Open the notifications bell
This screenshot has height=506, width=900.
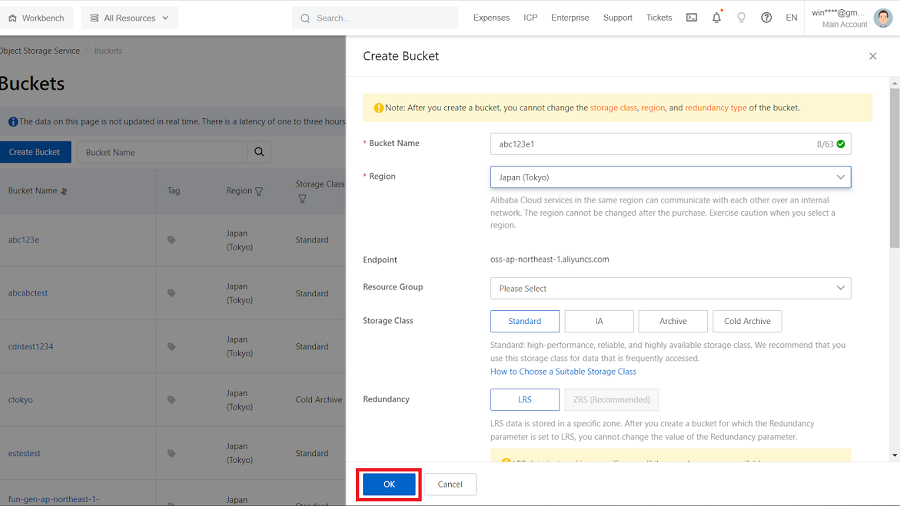tap(716, 18)
